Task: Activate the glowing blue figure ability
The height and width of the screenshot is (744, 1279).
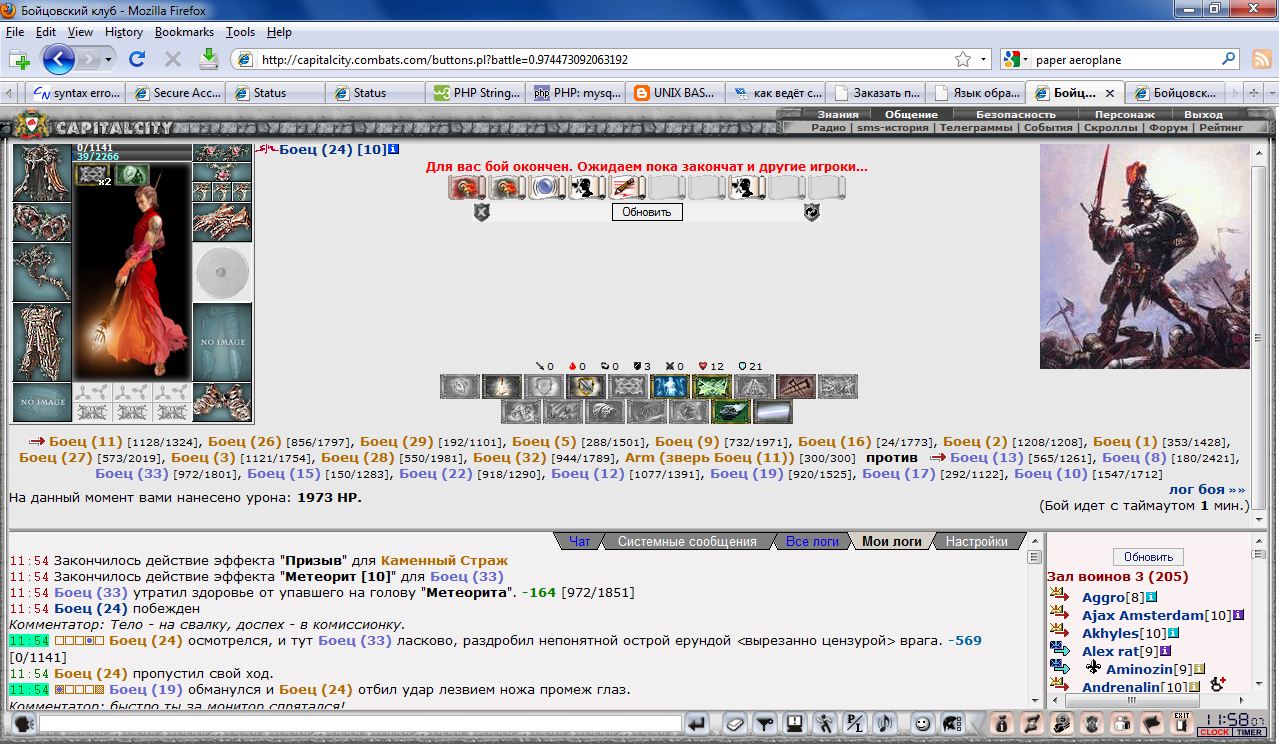Action: pos(670,386)
